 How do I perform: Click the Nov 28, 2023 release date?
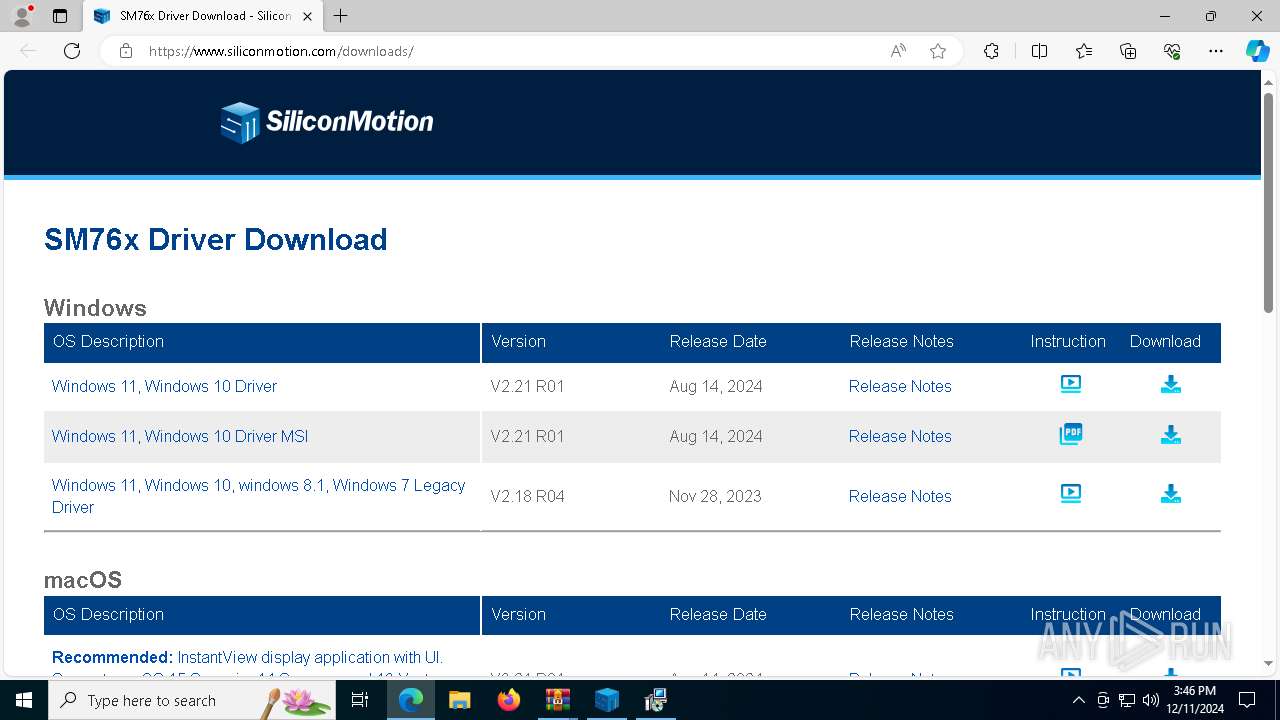pos(715,496)
